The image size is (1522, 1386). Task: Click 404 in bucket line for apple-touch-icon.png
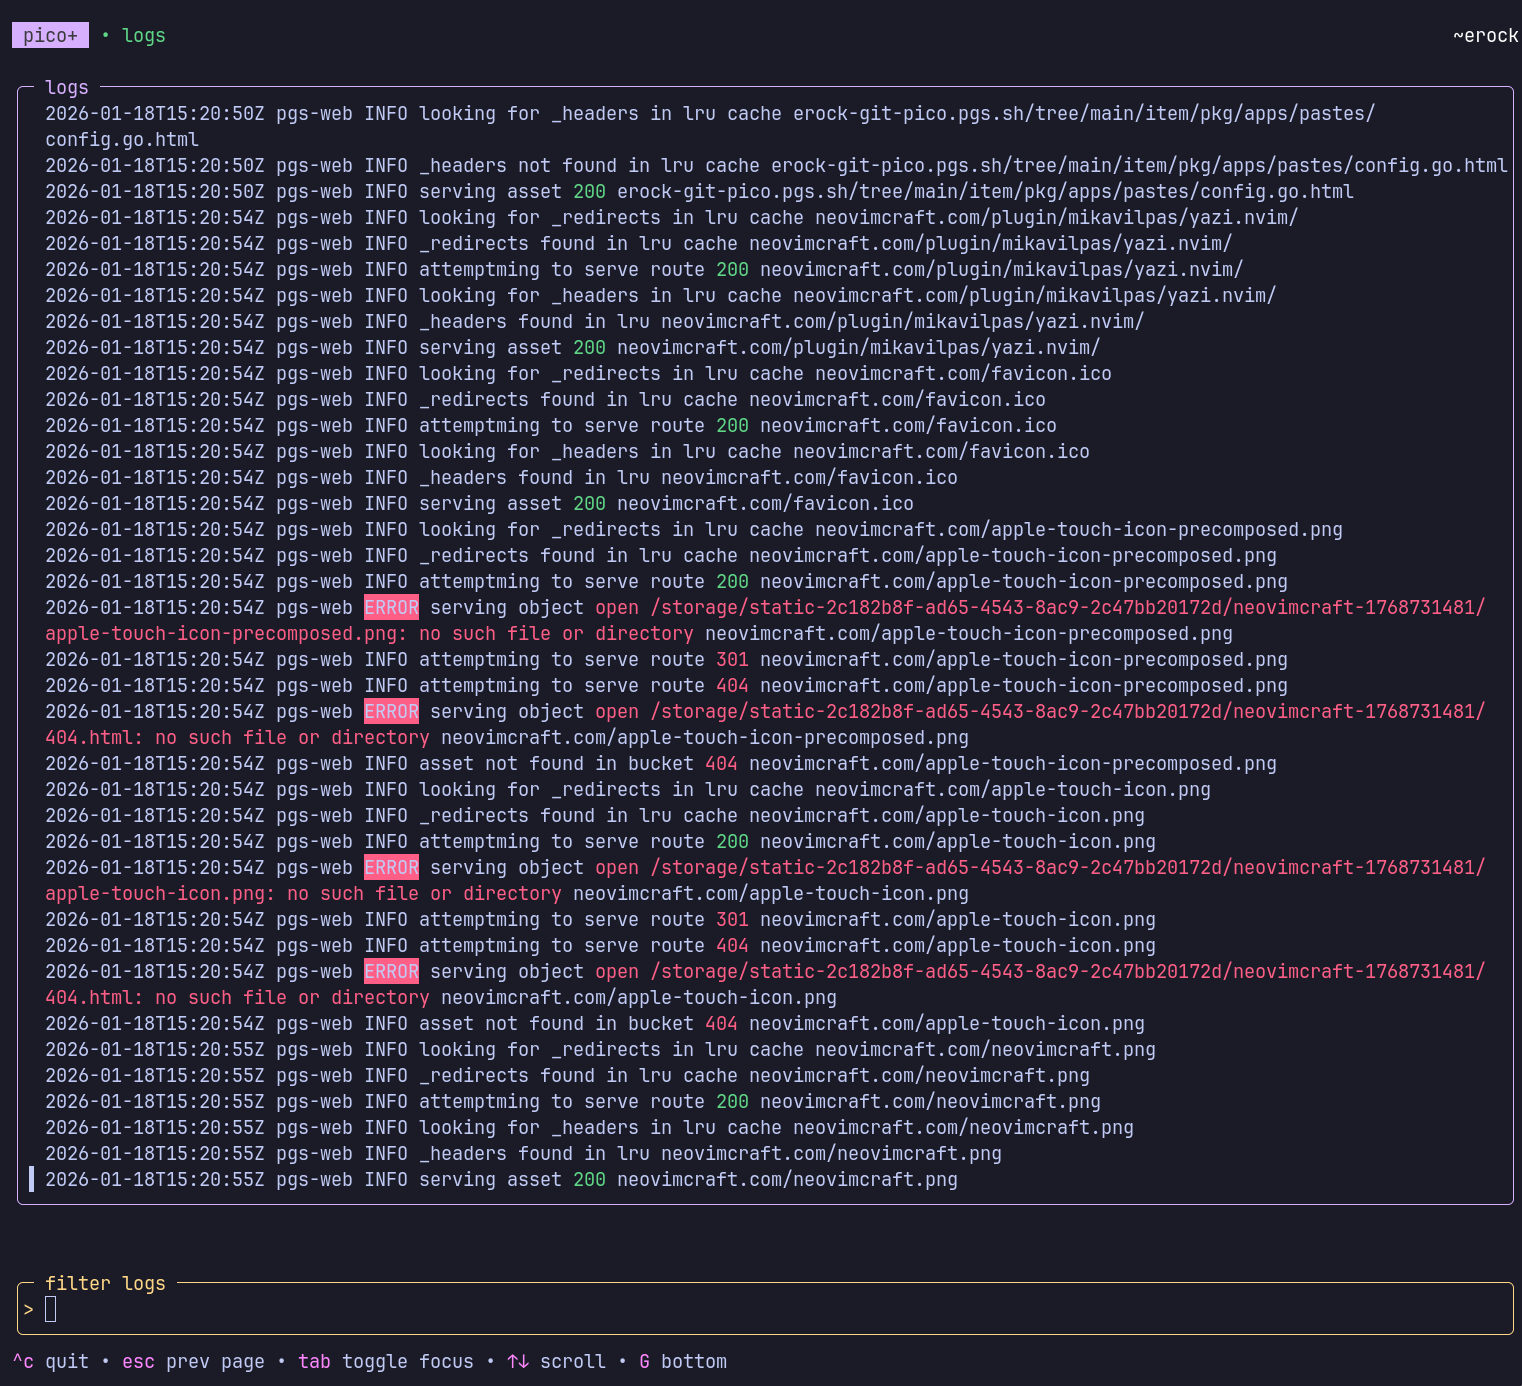coord(721,1024)
